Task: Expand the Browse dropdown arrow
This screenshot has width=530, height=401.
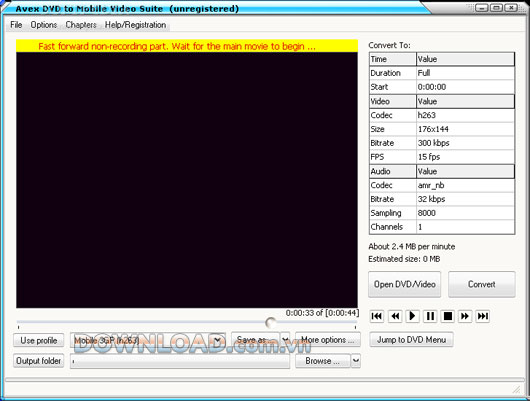Action: [356, 361]
